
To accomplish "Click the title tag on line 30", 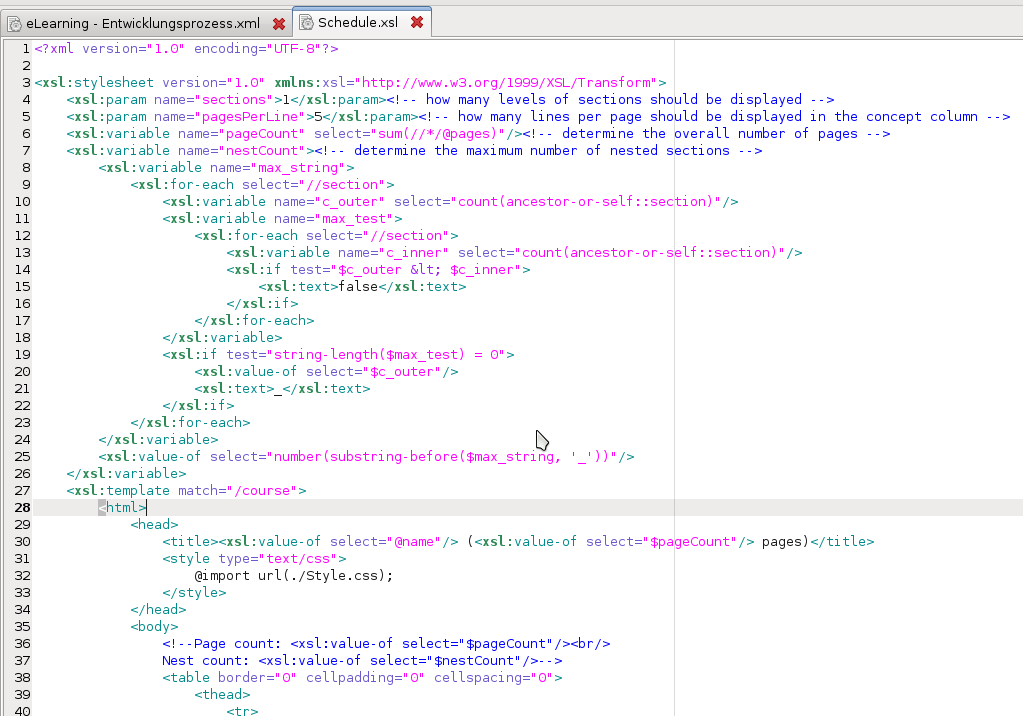I will coord(190,541).
